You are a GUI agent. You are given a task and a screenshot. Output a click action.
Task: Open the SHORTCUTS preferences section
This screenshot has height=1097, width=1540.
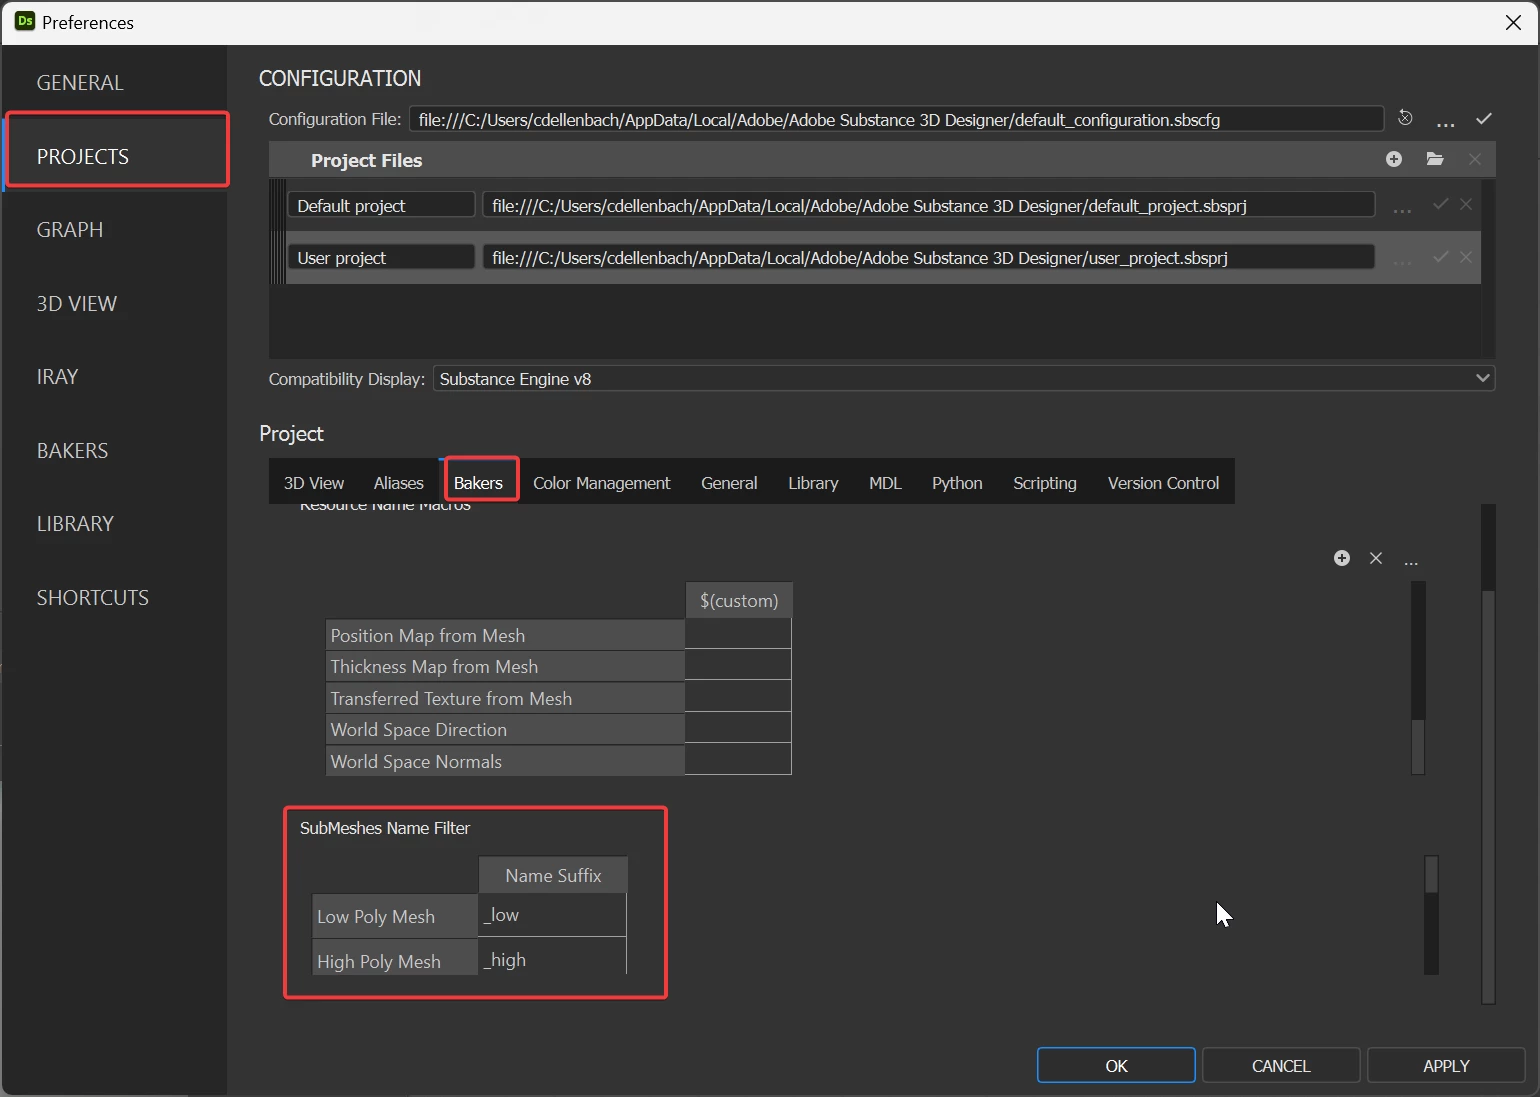tap(92, 598)
